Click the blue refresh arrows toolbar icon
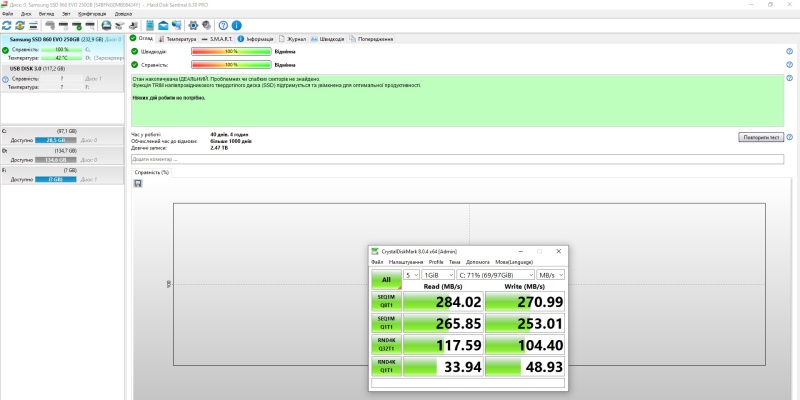Image resolution: width=800 pixels, height=400 pixels. click(x=7, y=26)
